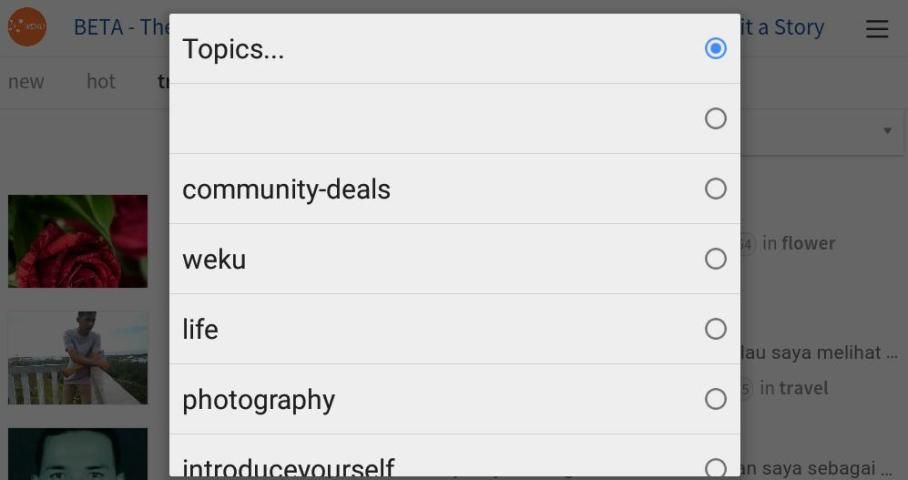Select the blank option radio button

pos(715,119)
